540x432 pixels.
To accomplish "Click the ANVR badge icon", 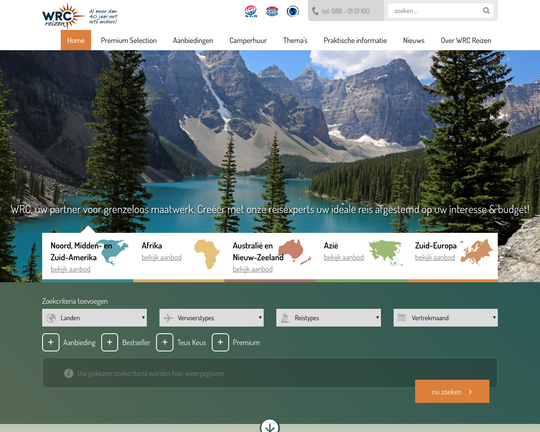I will click(x=272, y=11).
